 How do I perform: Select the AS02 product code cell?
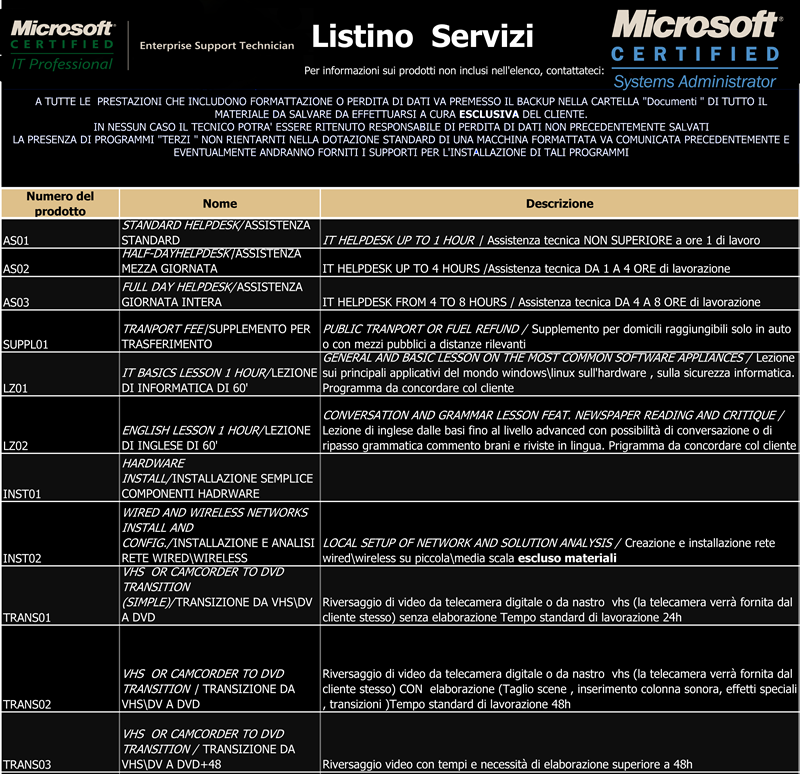[x=60, y=262]
